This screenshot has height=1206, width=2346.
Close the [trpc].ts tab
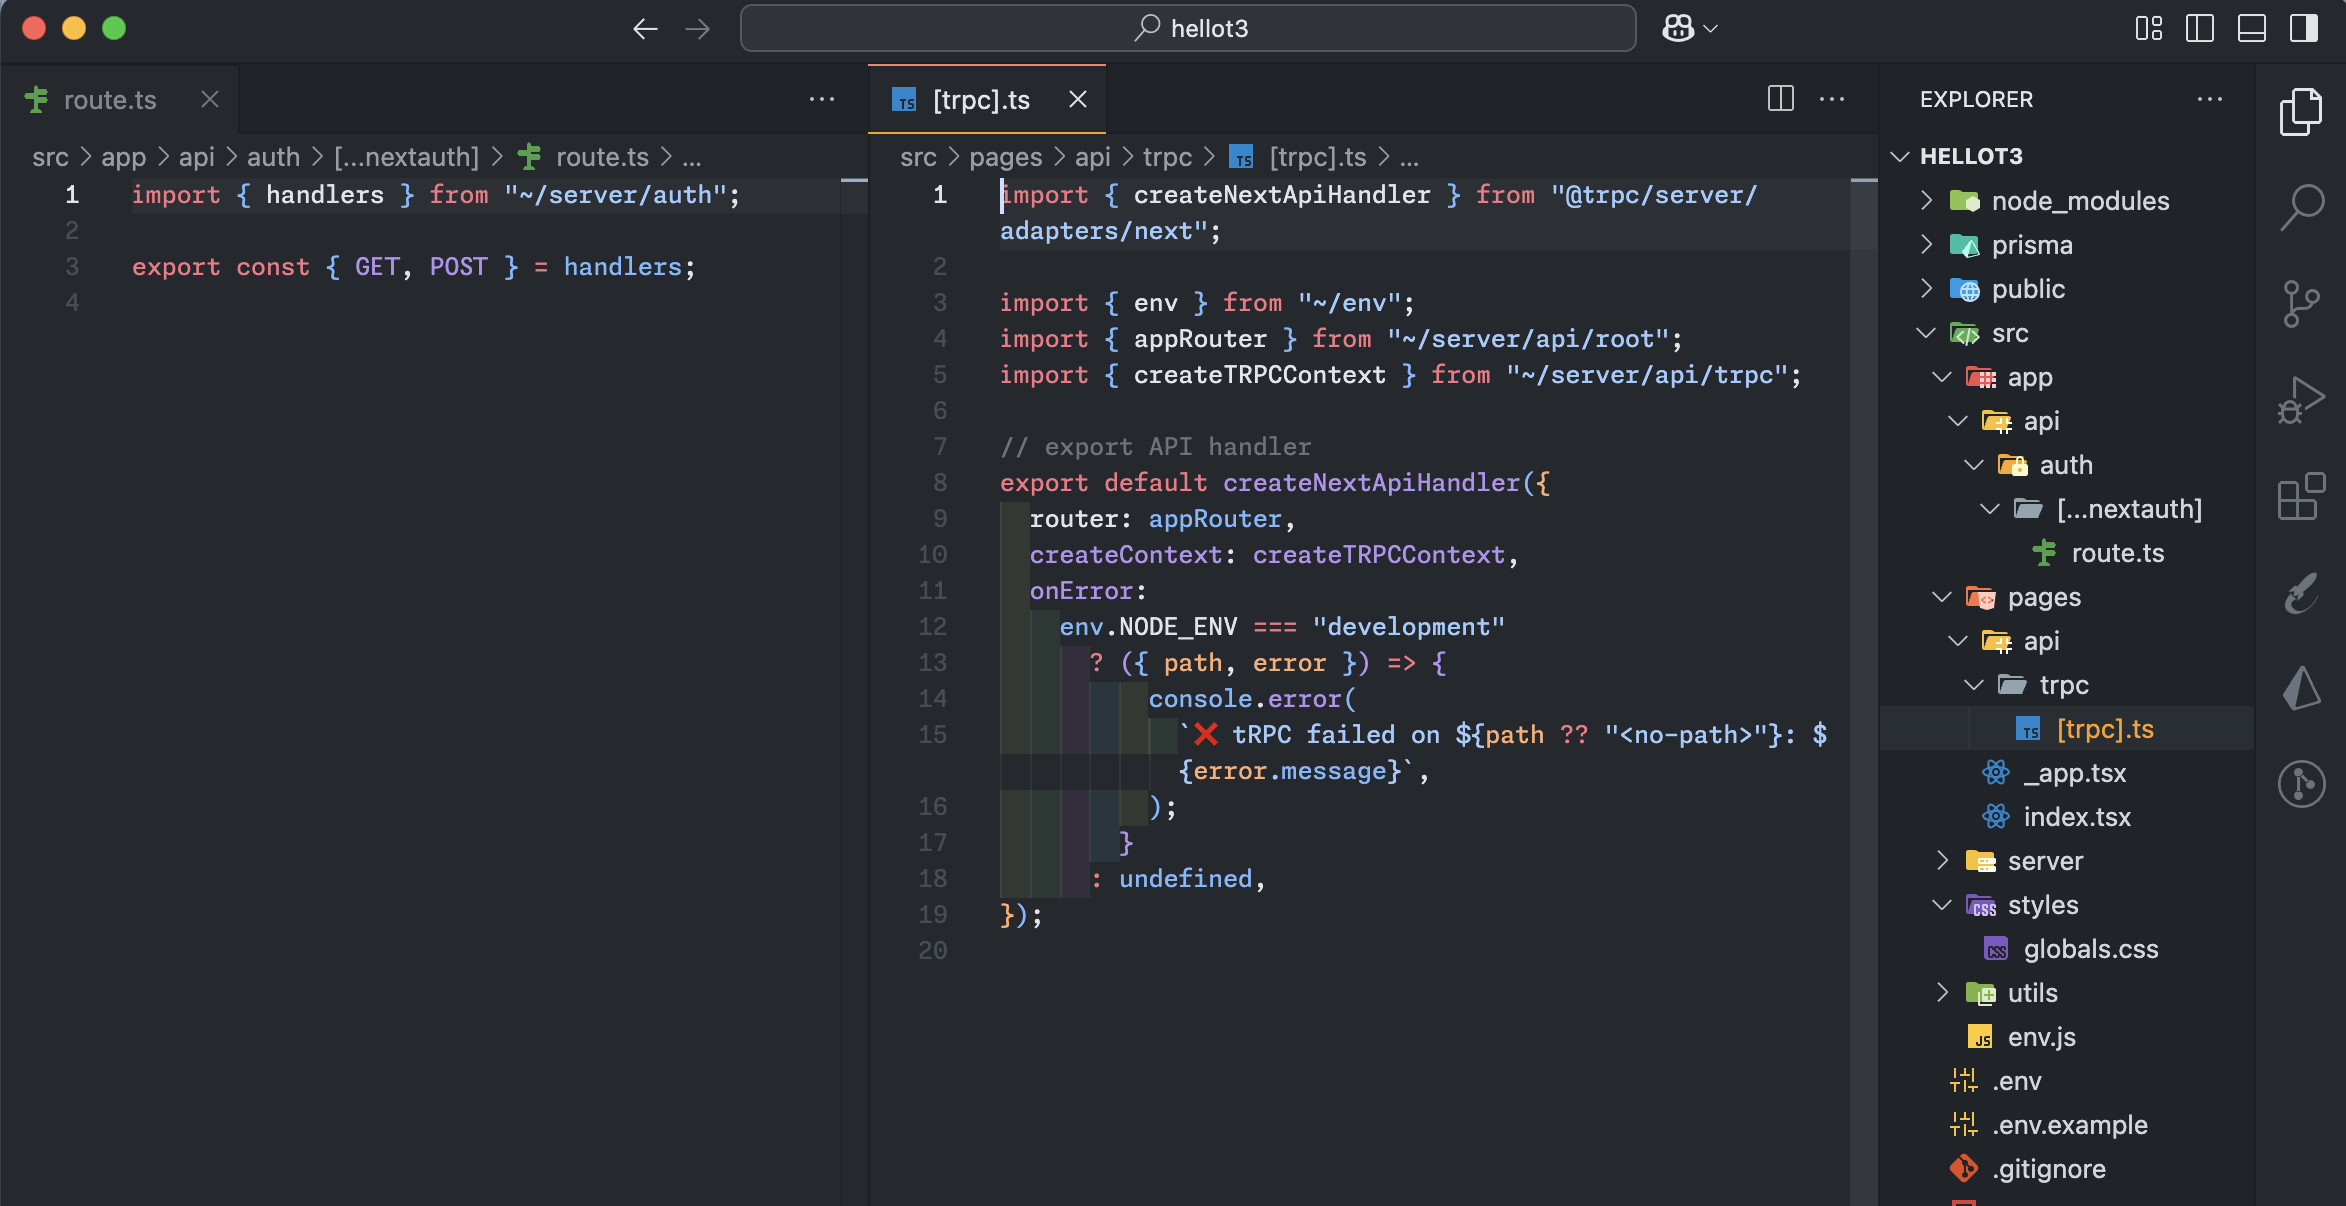click(x=1077, y=99)
